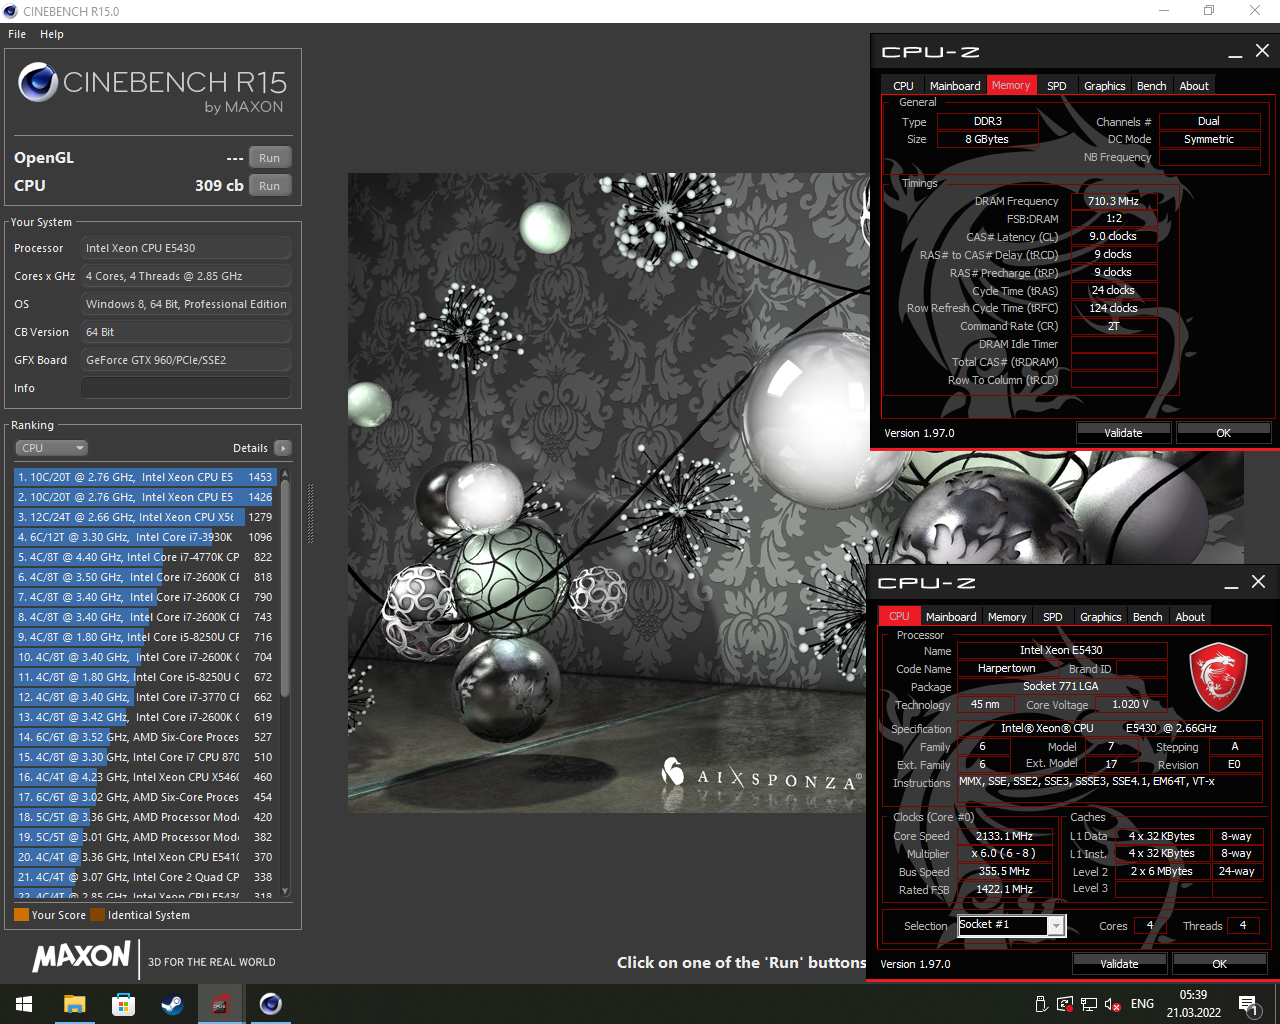Select ranking row 5 Core i7-4770K
The image size is (1280, 1024).
coord(145,557)
